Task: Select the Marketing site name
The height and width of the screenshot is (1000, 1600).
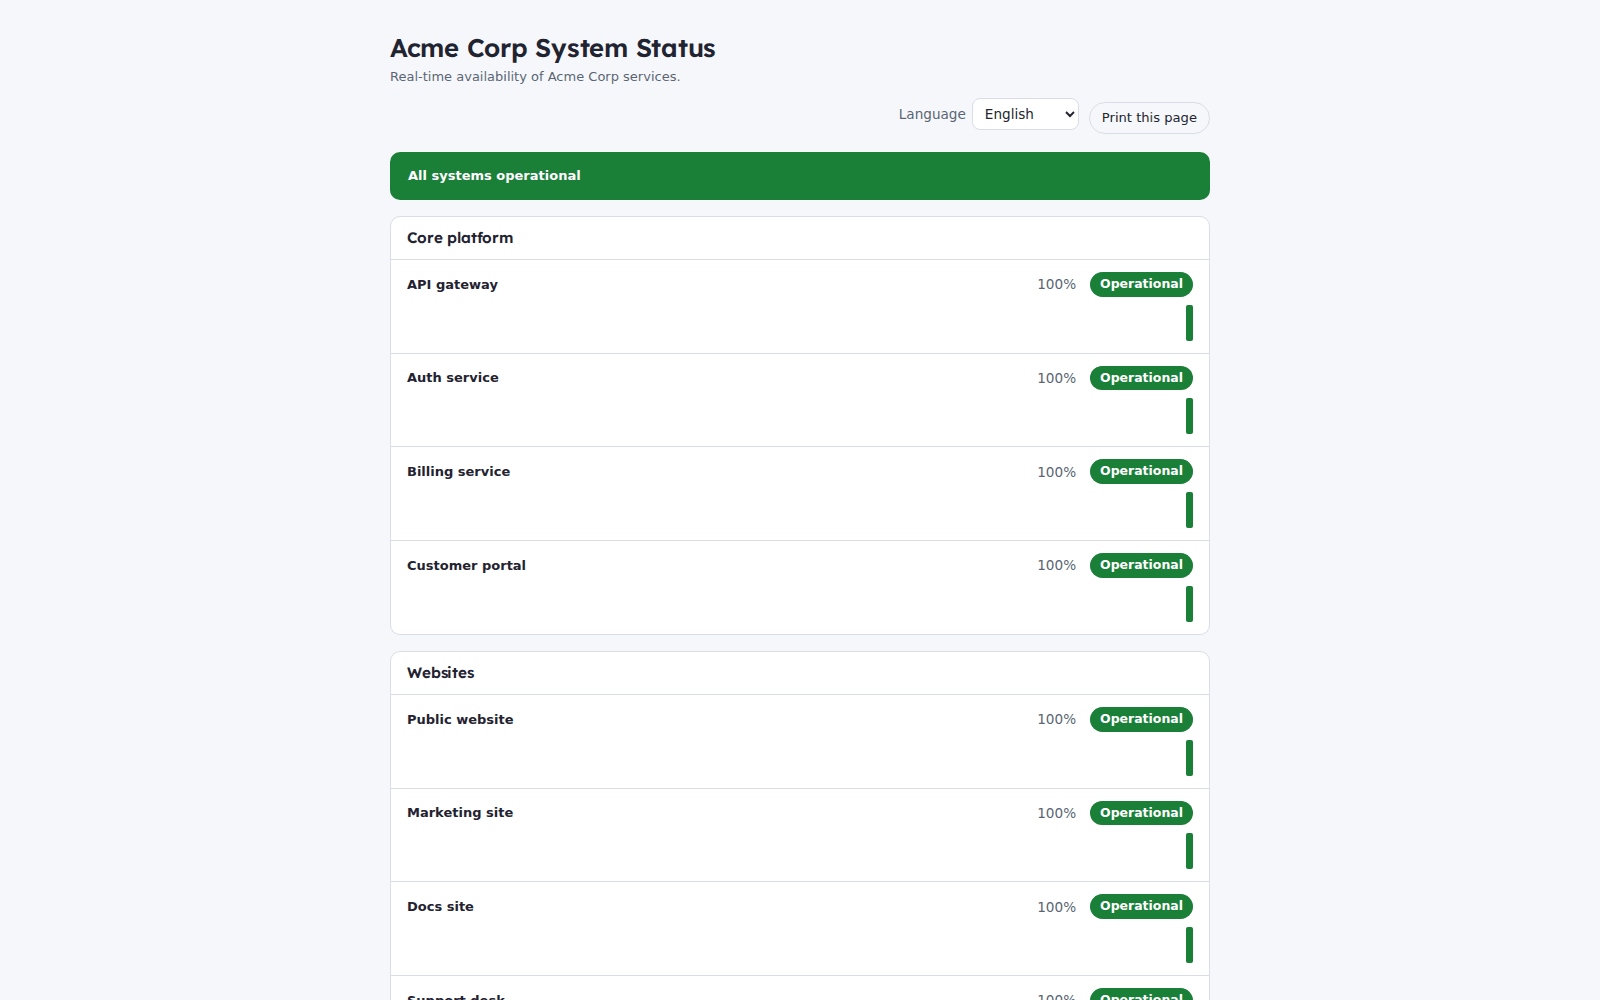Action: 460,813
